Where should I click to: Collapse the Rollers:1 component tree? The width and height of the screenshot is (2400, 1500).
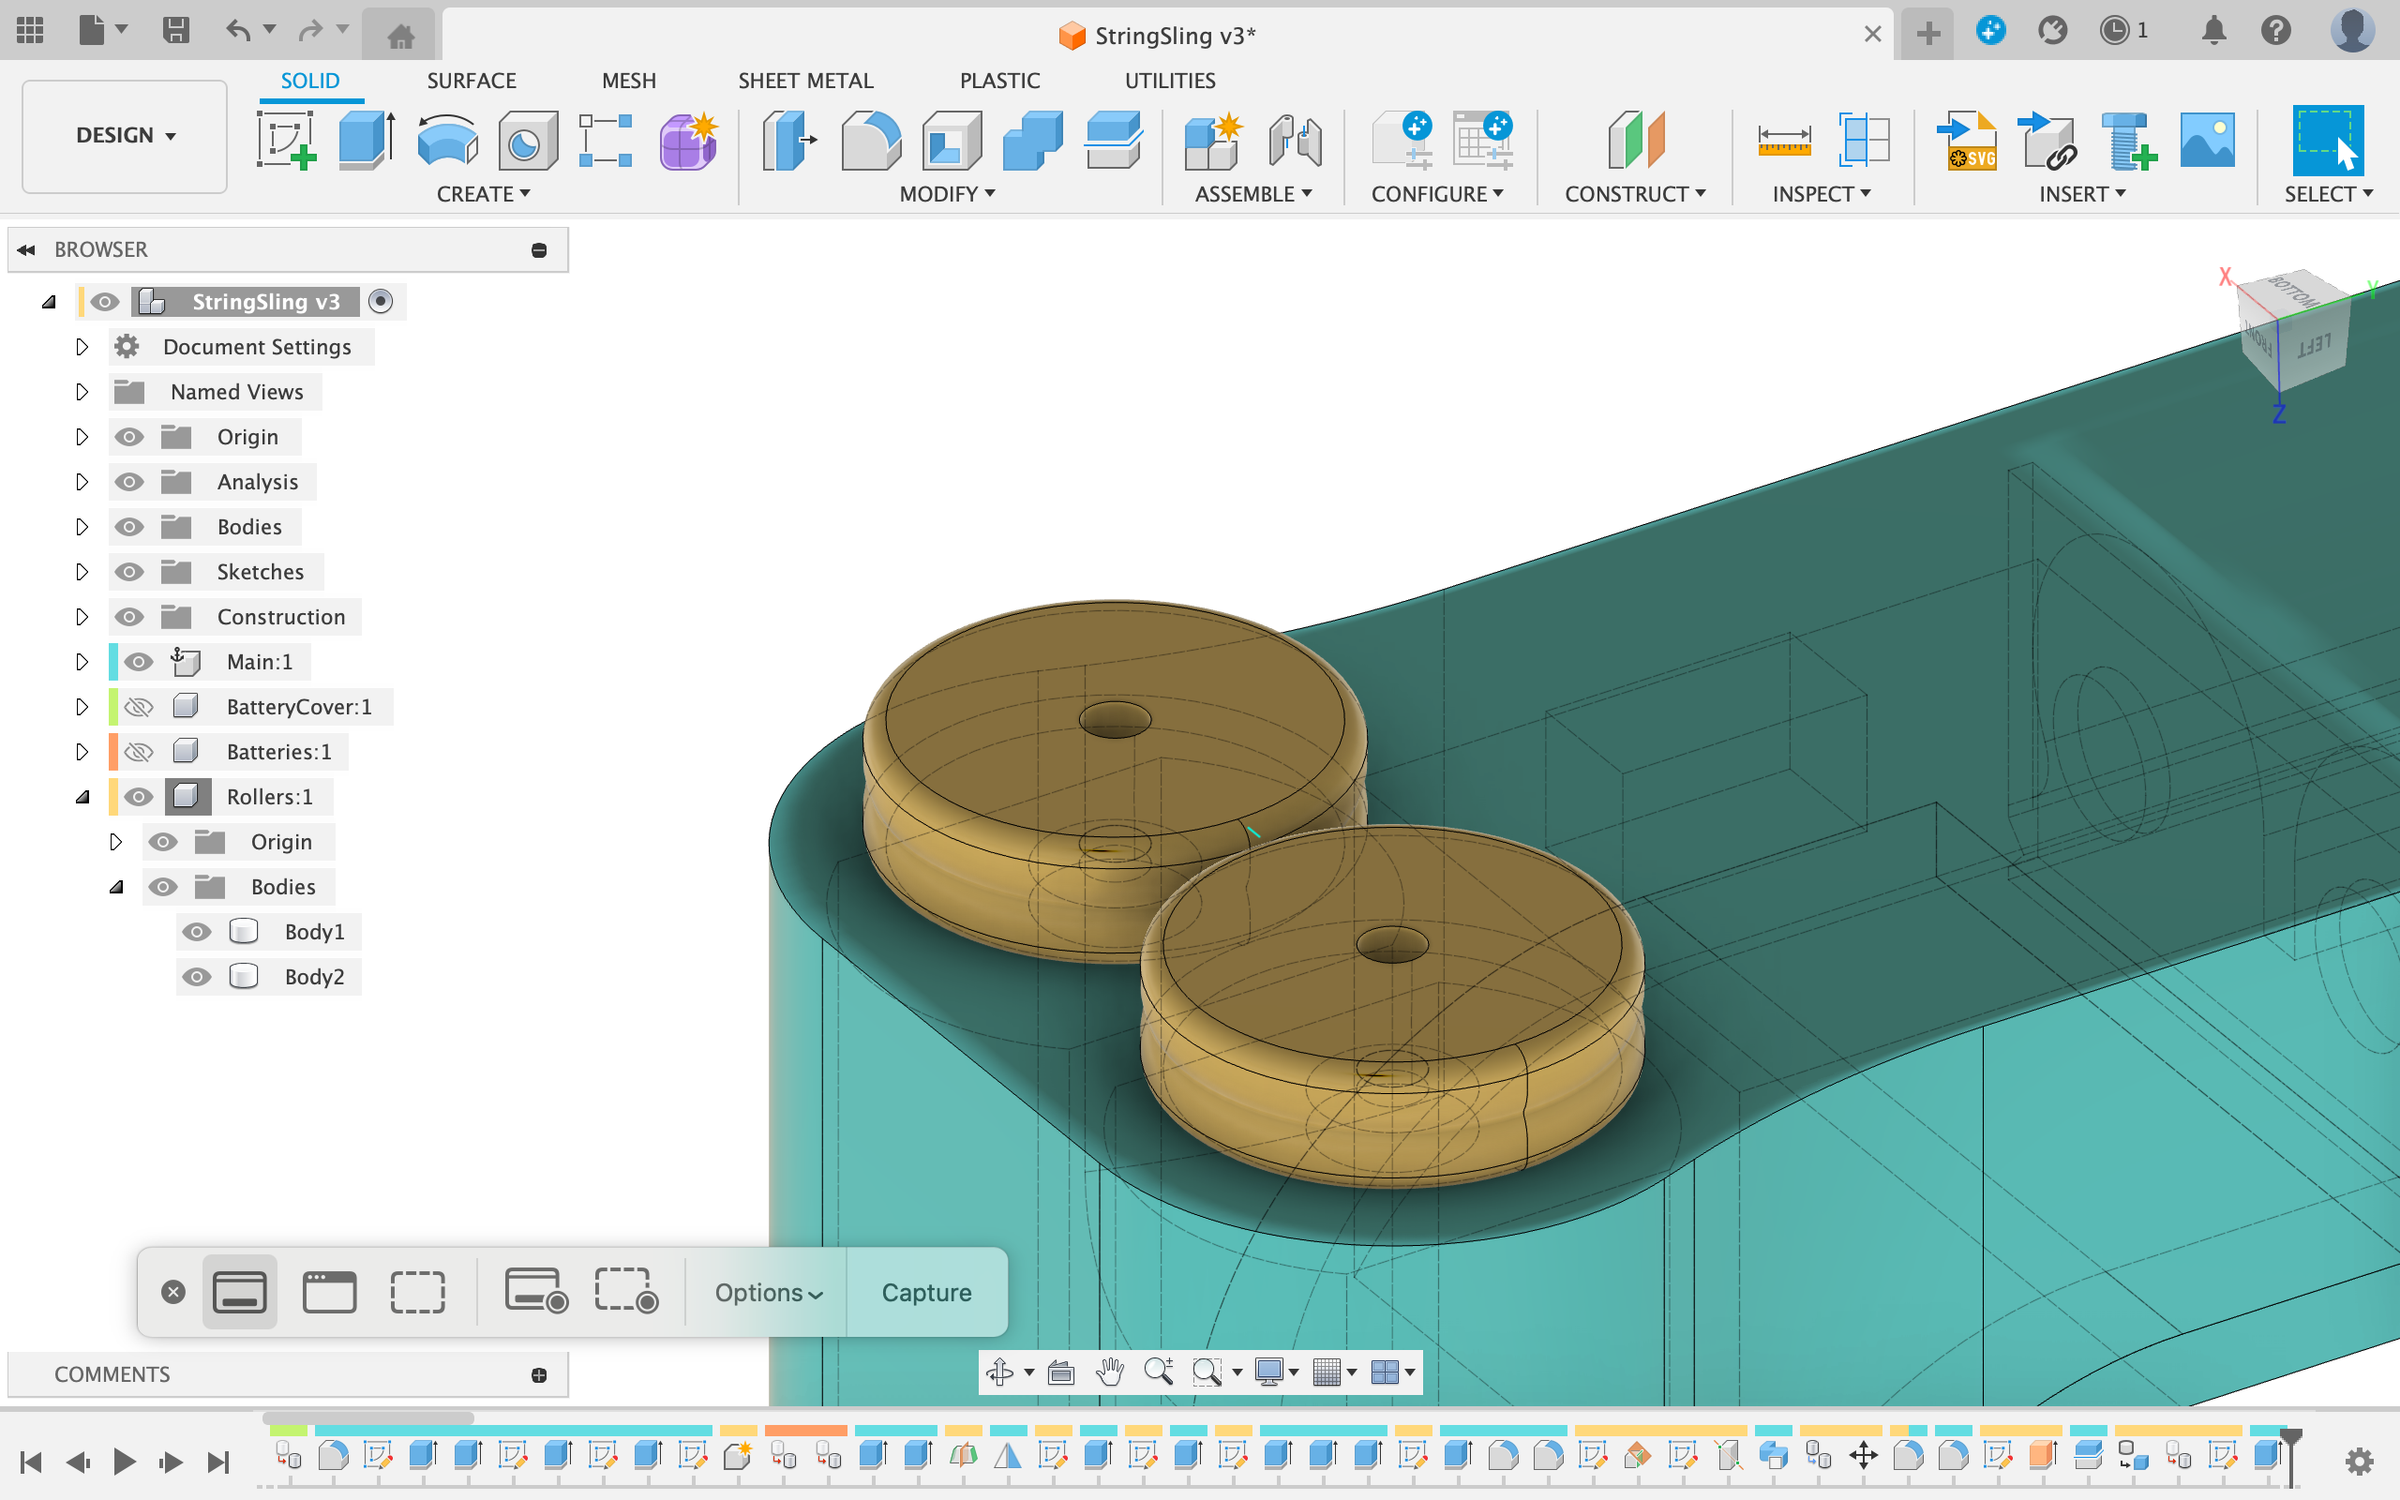point(82,797)
